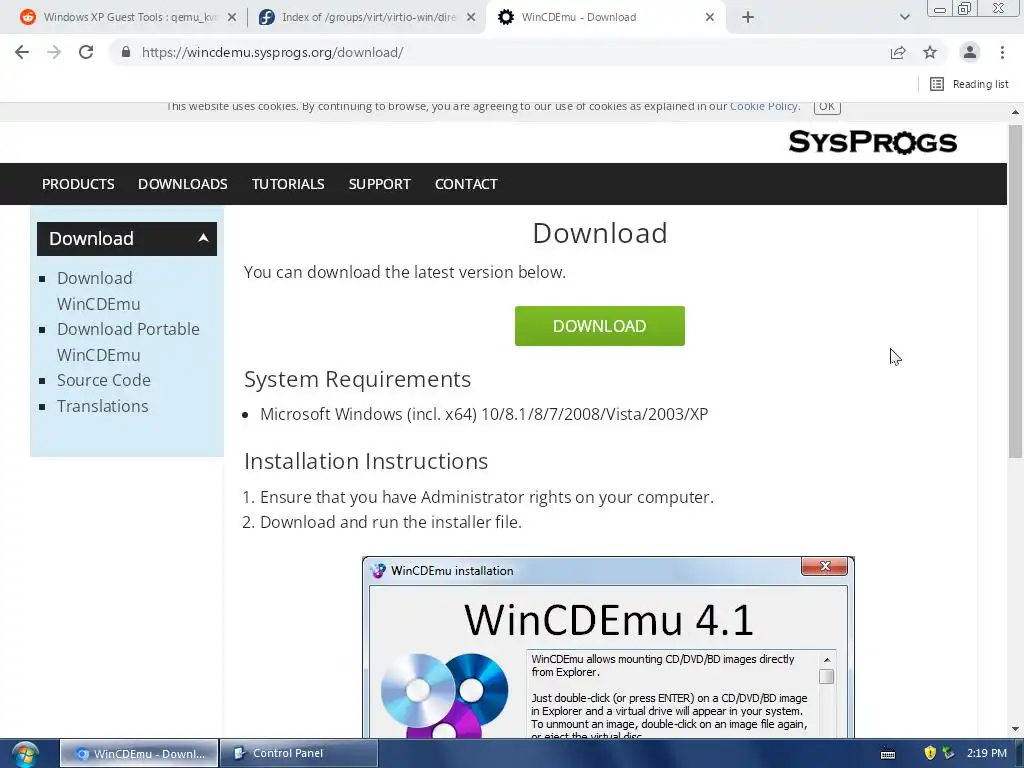Open the Translations sidebar link
Image resolution: width=1024 pixels, height=768 pixels.
pos(103,406)
